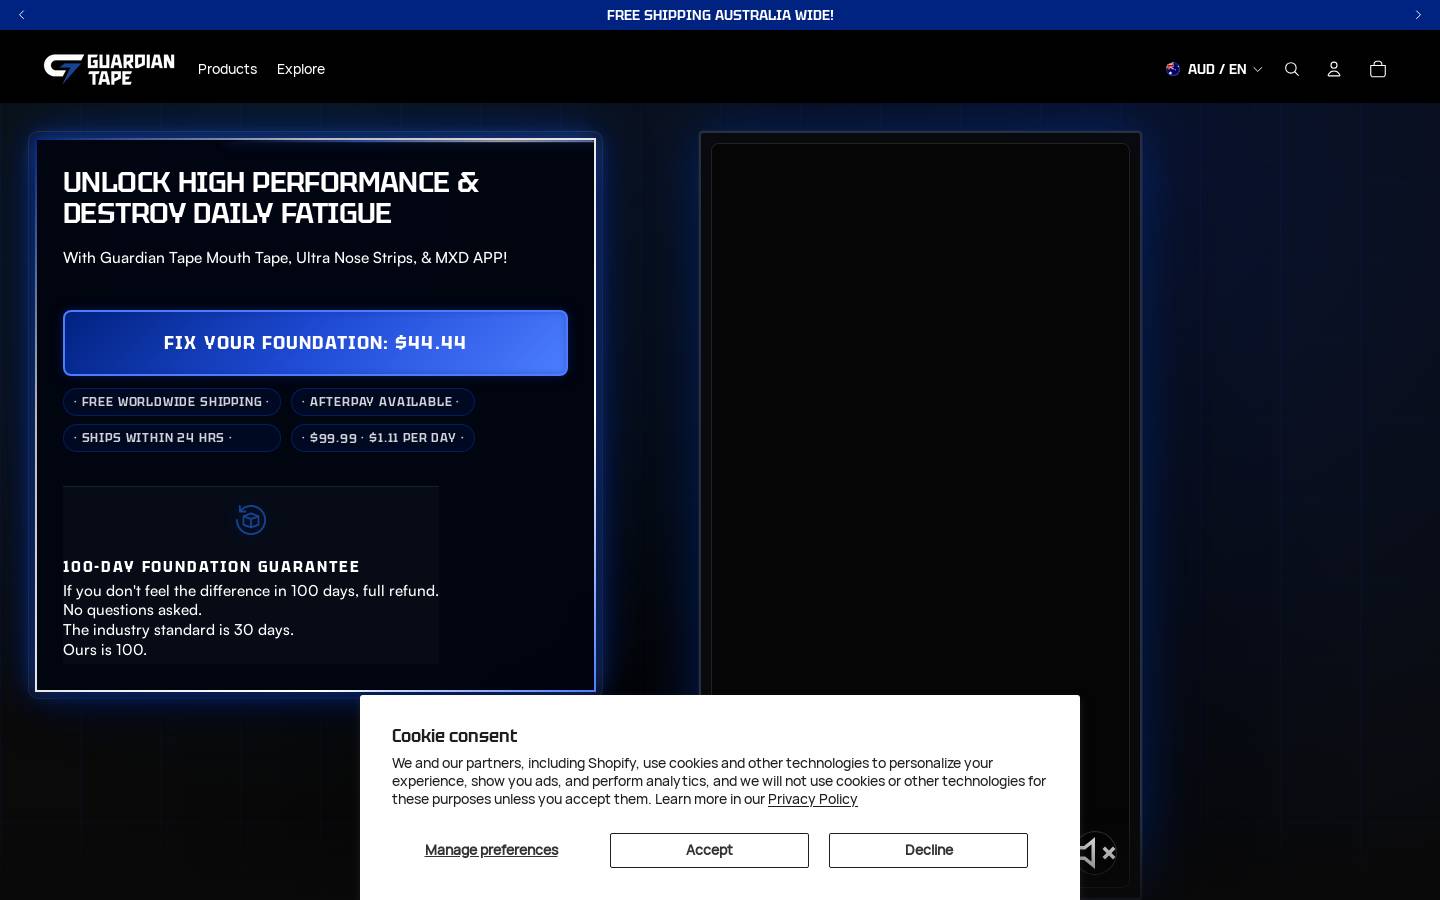
Task: Click Fix Your Foundation: $44.44 button
Action: (315, 343)
